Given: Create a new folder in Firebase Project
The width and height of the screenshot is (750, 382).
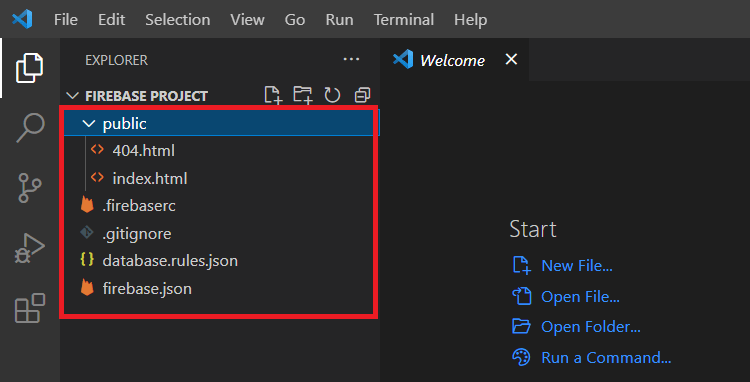Looking at the screenshot, I should coord(303,95).
